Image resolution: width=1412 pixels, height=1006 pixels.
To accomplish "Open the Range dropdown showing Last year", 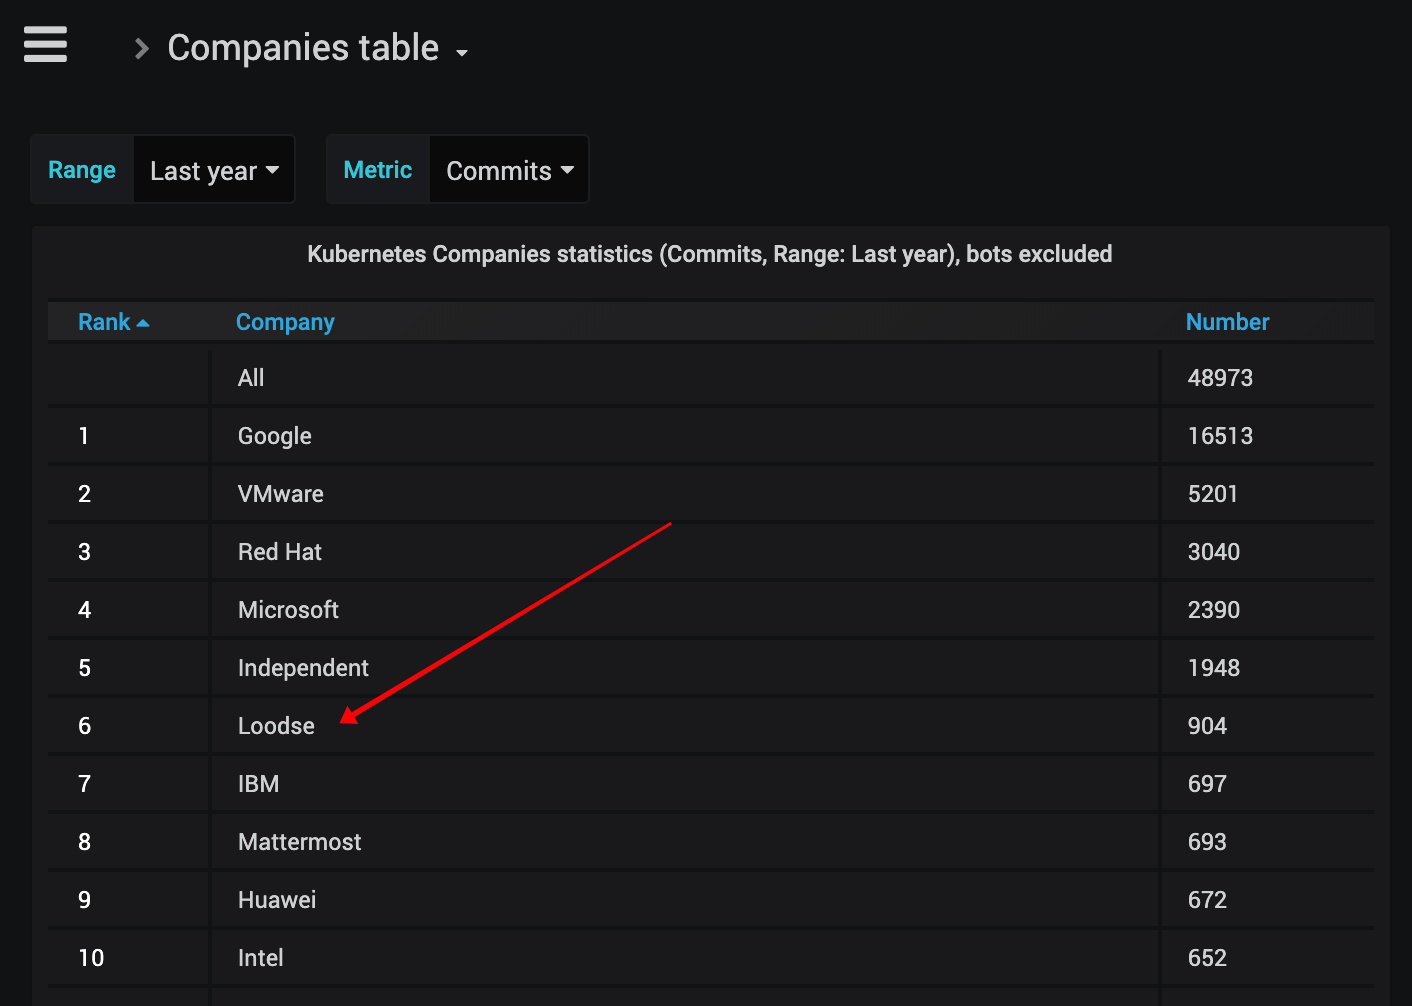I will (213, 169).
